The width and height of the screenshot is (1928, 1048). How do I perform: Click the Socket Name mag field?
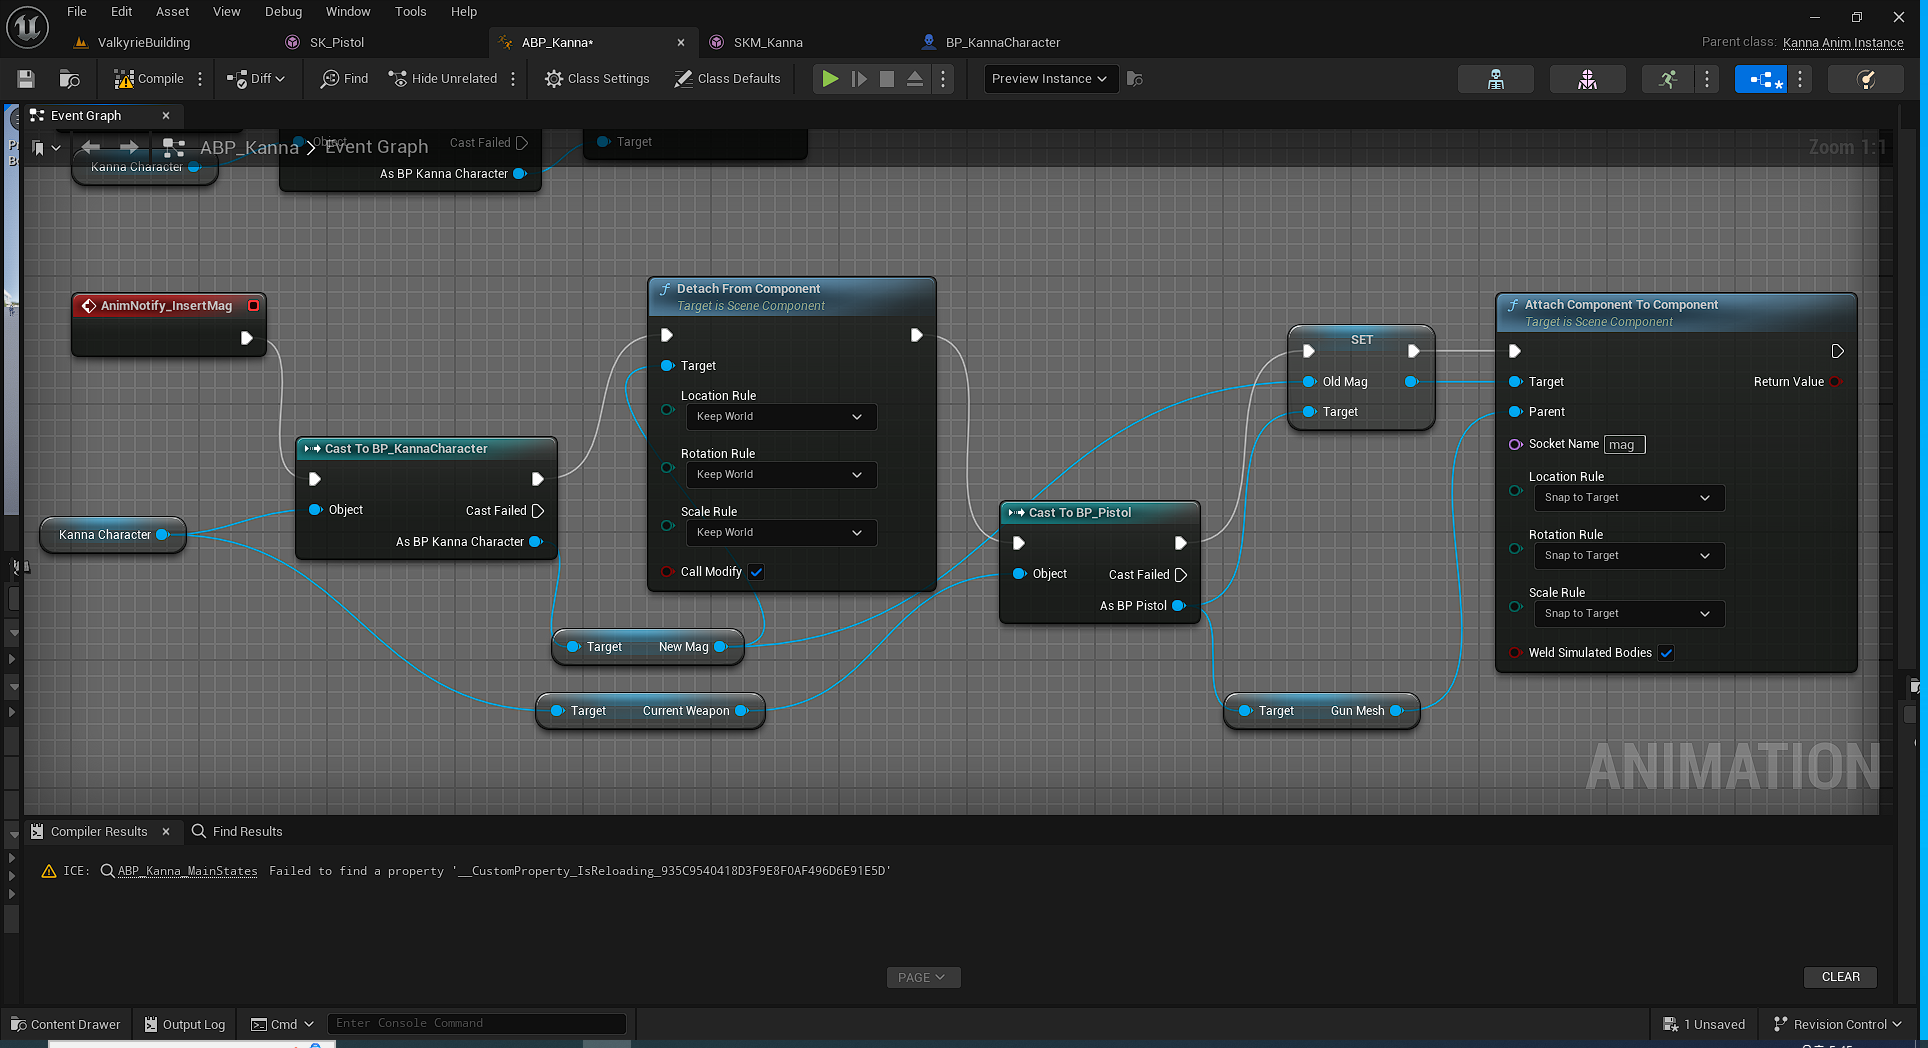[x=1624, y=445]
